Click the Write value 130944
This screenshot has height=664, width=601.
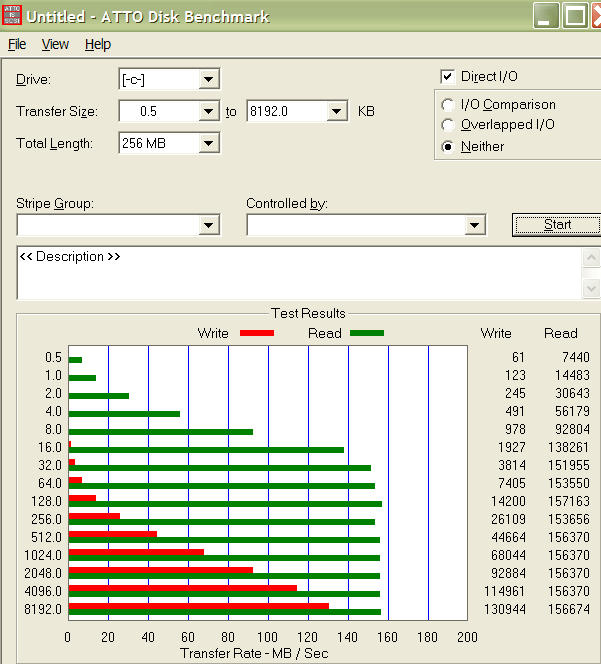(505, 609)
